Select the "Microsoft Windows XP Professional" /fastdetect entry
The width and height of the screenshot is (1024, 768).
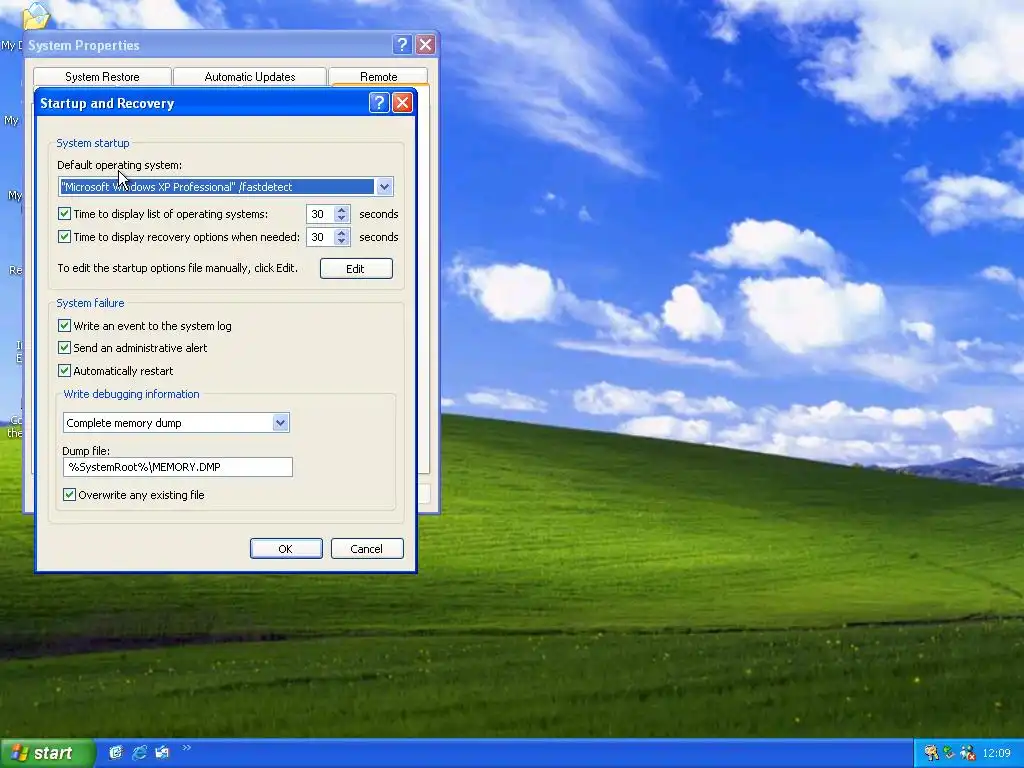(217, 187)
